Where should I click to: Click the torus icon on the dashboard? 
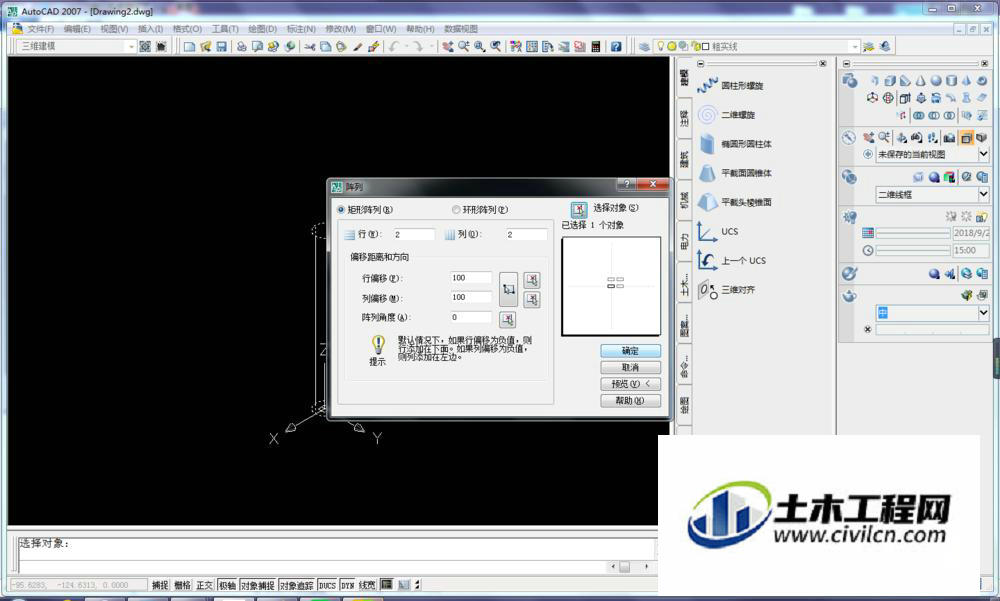tap(982, 81)
